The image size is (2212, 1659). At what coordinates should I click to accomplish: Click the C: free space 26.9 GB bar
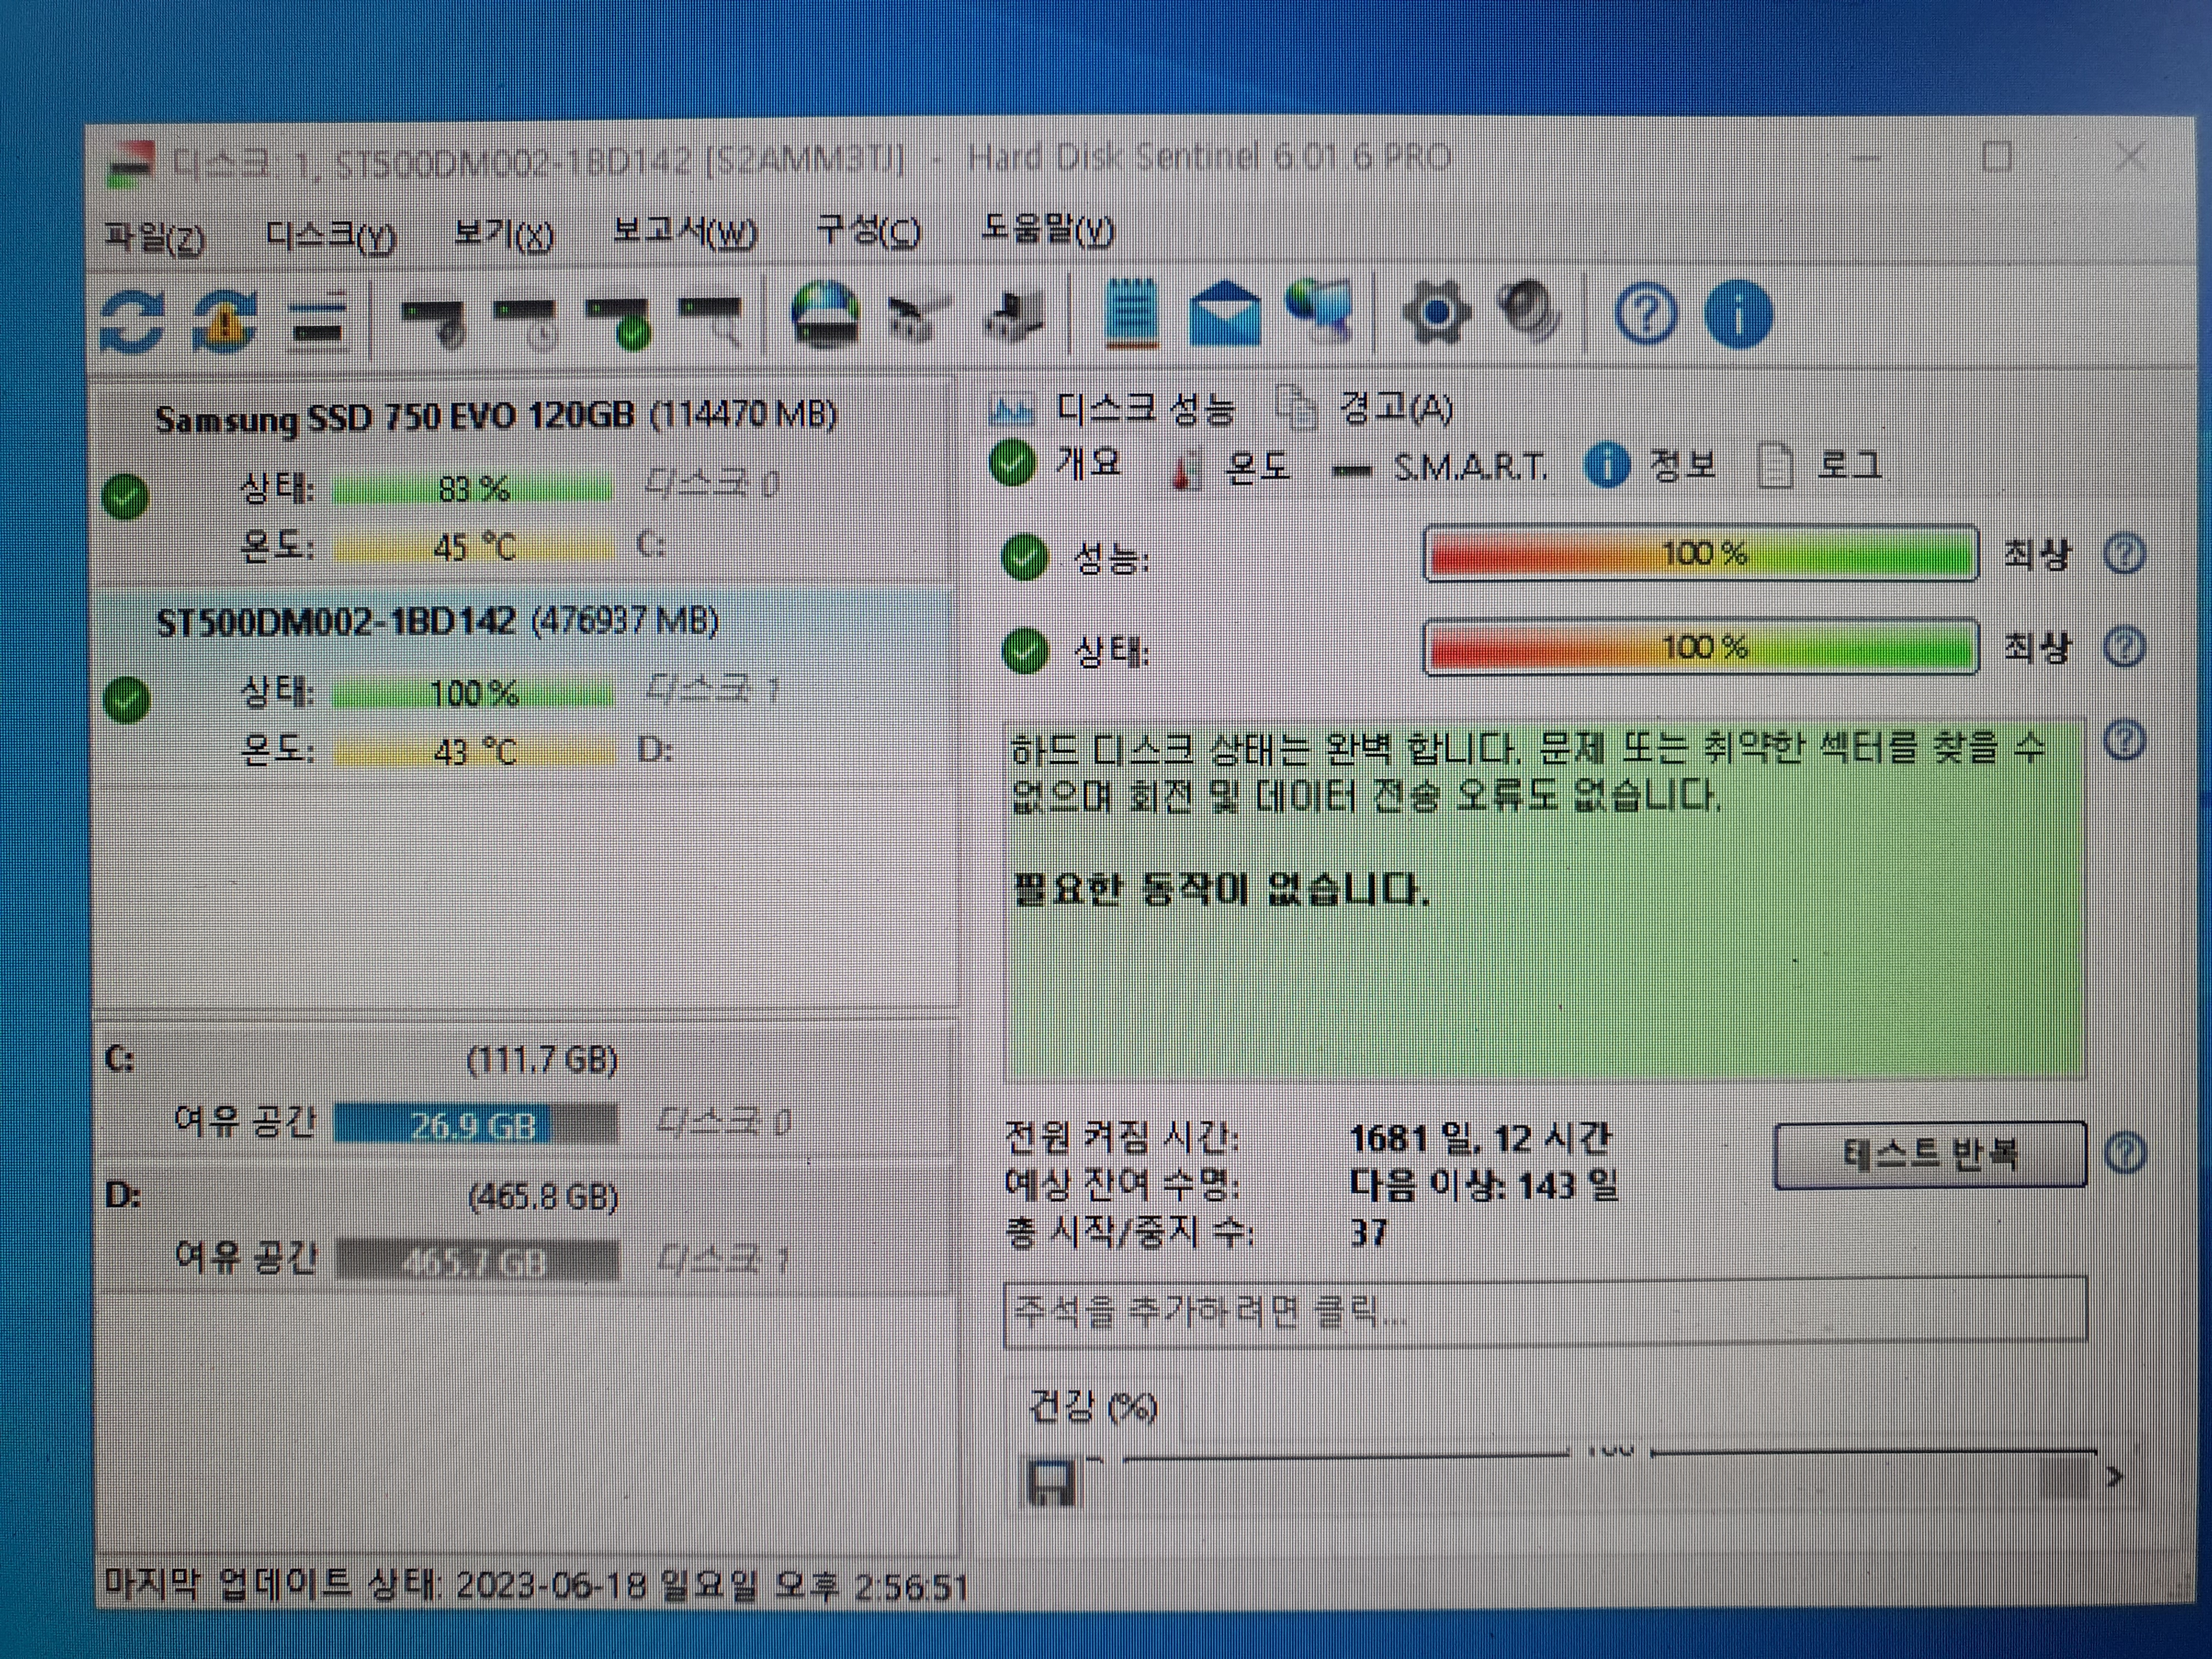click(476, 1125)
